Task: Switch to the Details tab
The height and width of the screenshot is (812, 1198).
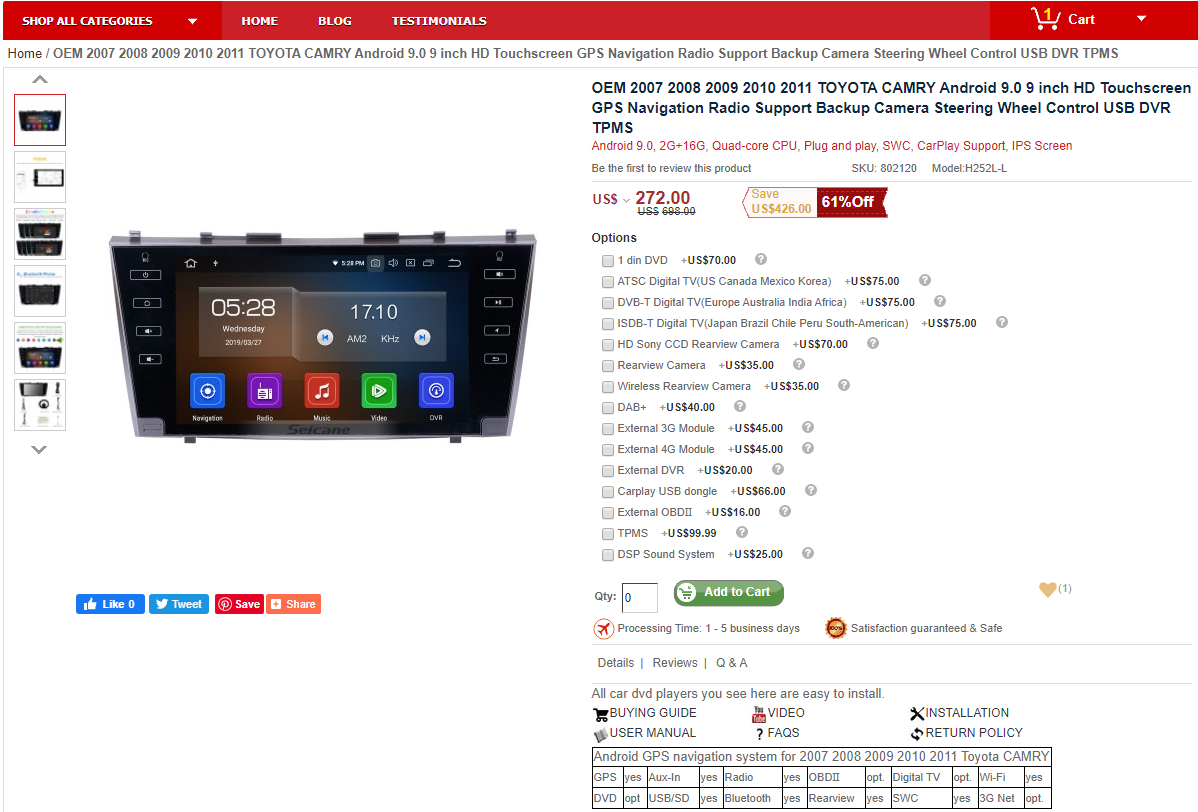Action: tap(616, 663)
